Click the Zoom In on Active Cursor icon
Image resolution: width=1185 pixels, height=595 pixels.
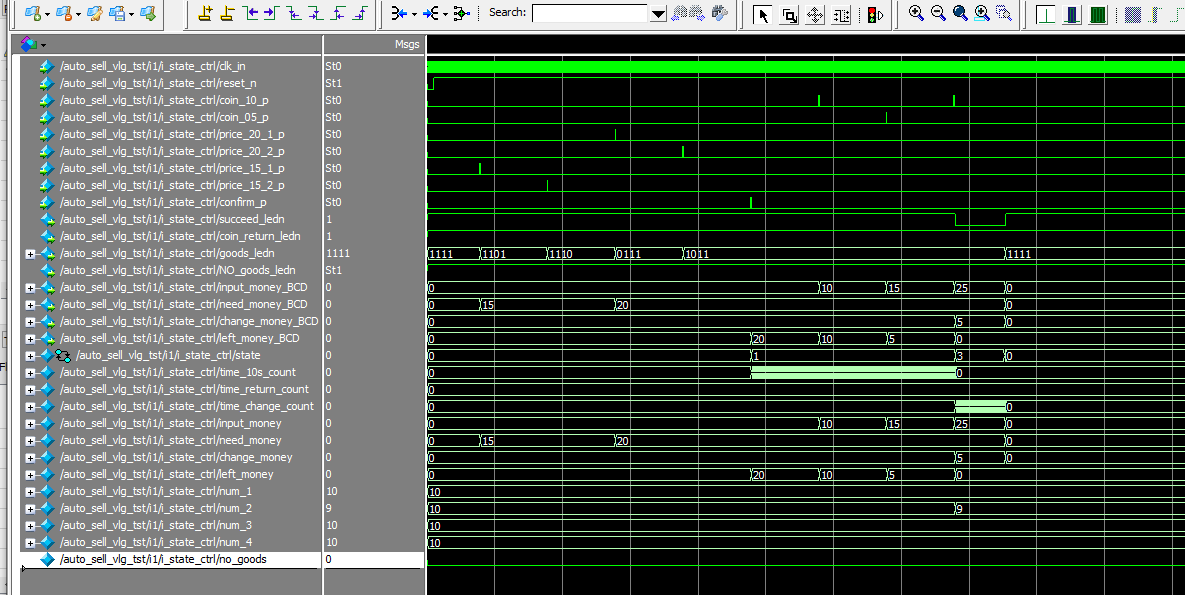982,13
